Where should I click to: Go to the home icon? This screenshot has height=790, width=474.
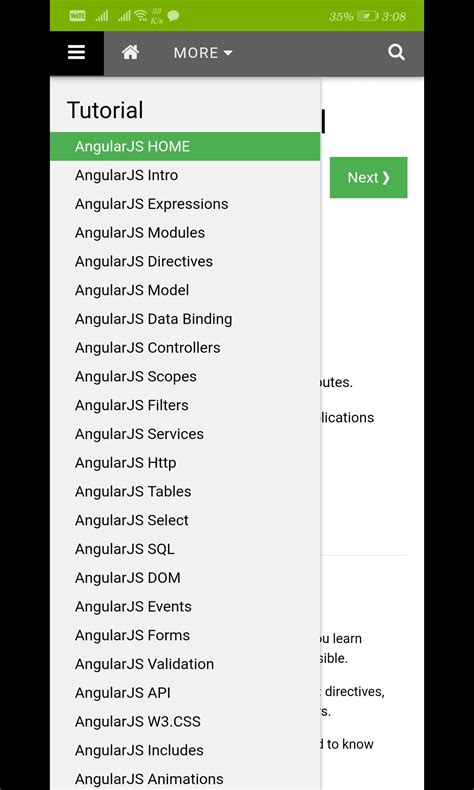pos(130,52)
